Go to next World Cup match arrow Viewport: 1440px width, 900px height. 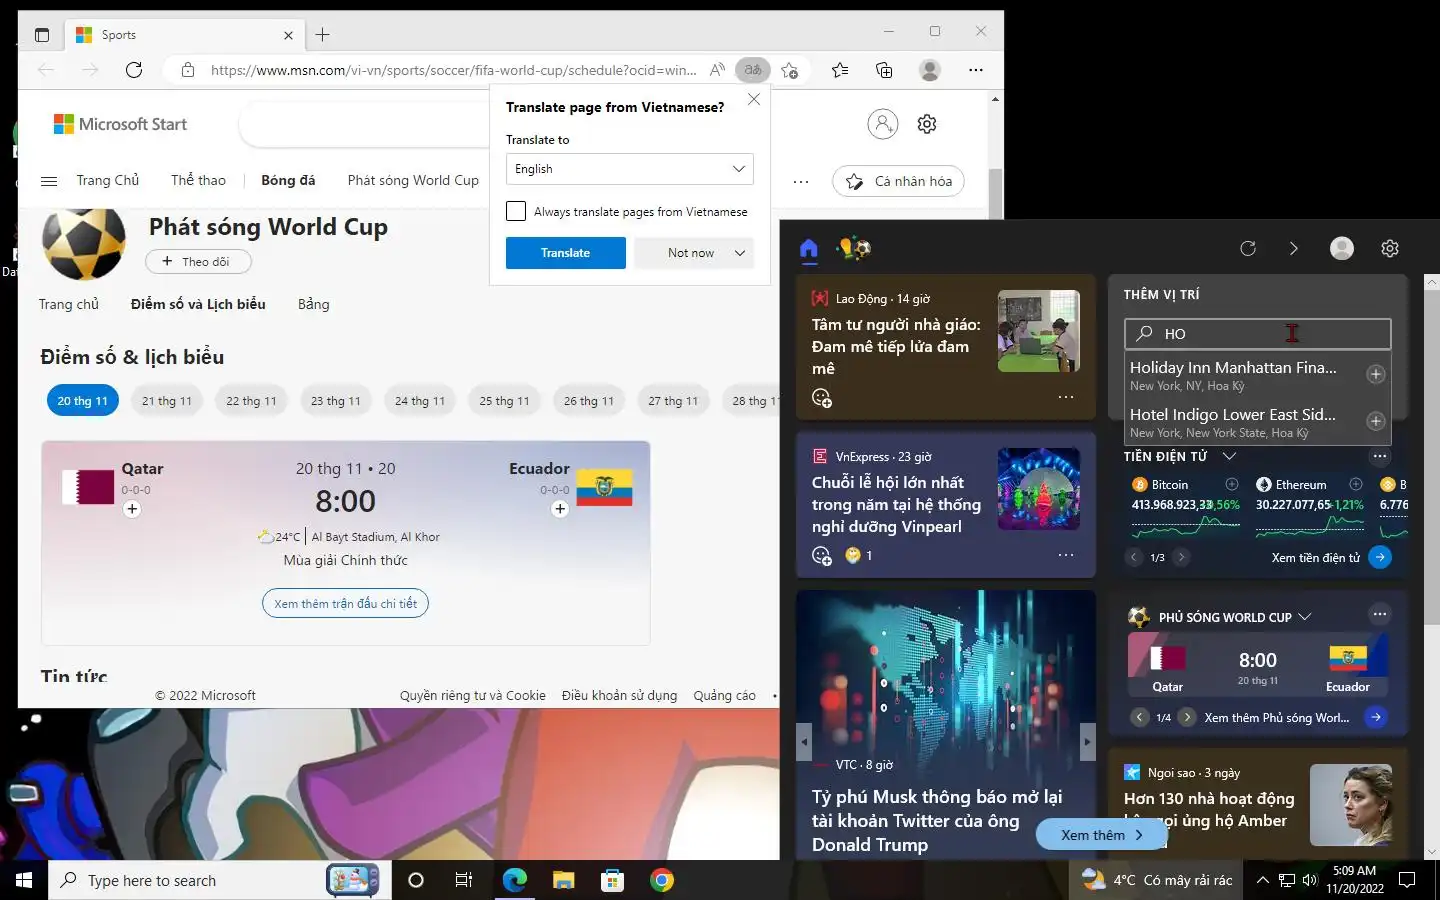point(1187,717)
